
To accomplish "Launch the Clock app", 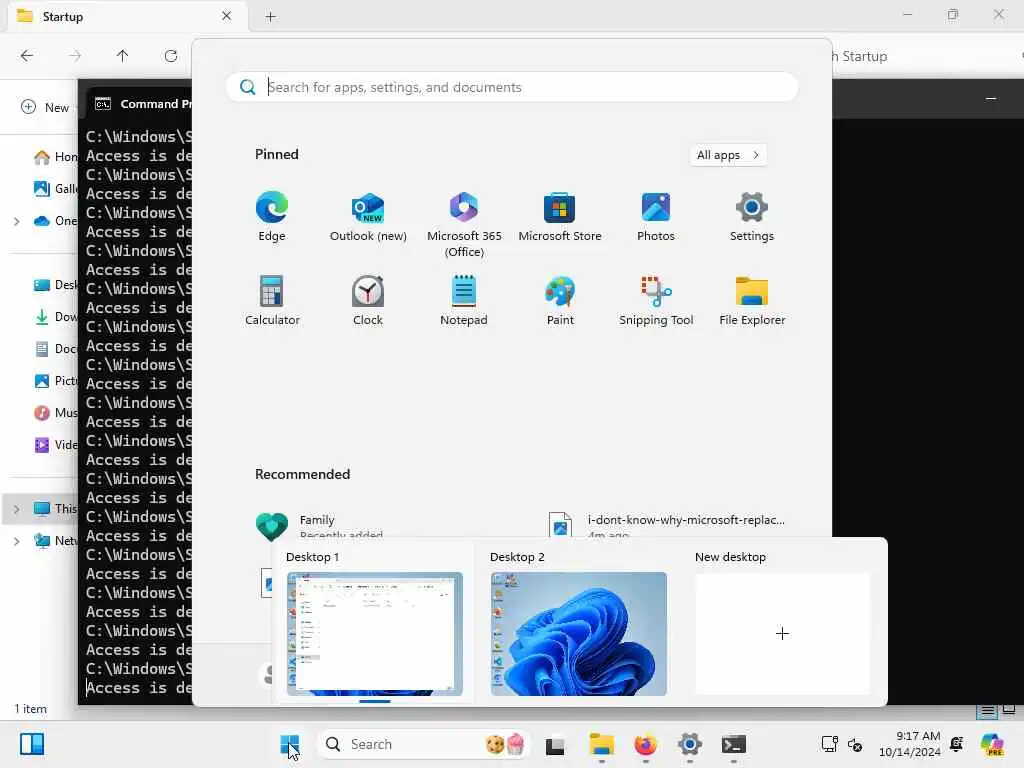I will pyautogui.click(x=368, y=300).
